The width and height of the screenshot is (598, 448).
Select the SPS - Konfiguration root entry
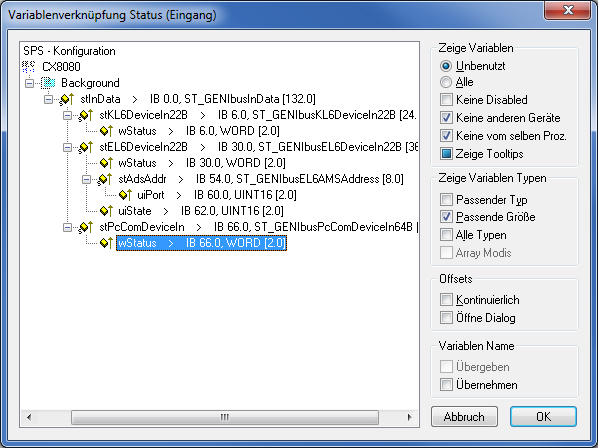69,51
